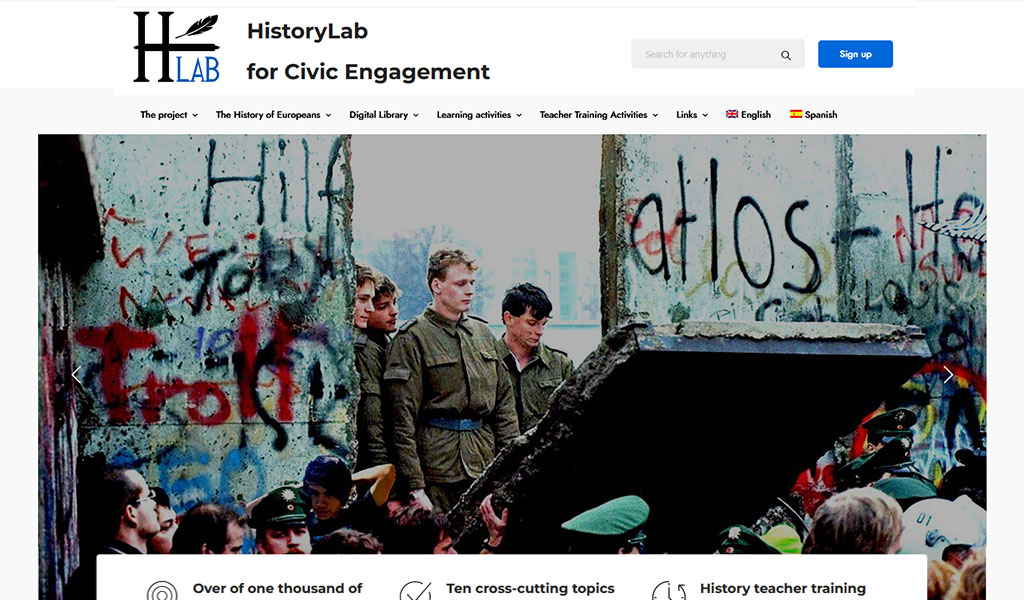1024x600 pixels.
Task: Advance carousel with right arrow
Action: tap(948, 375)
